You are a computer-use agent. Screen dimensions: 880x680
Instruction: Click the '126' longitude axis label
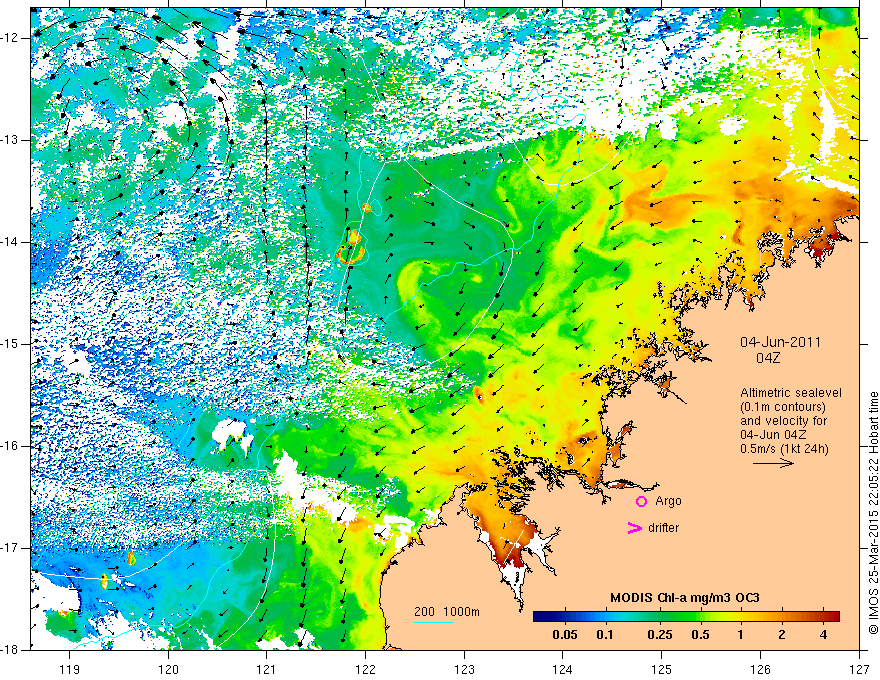760,670
